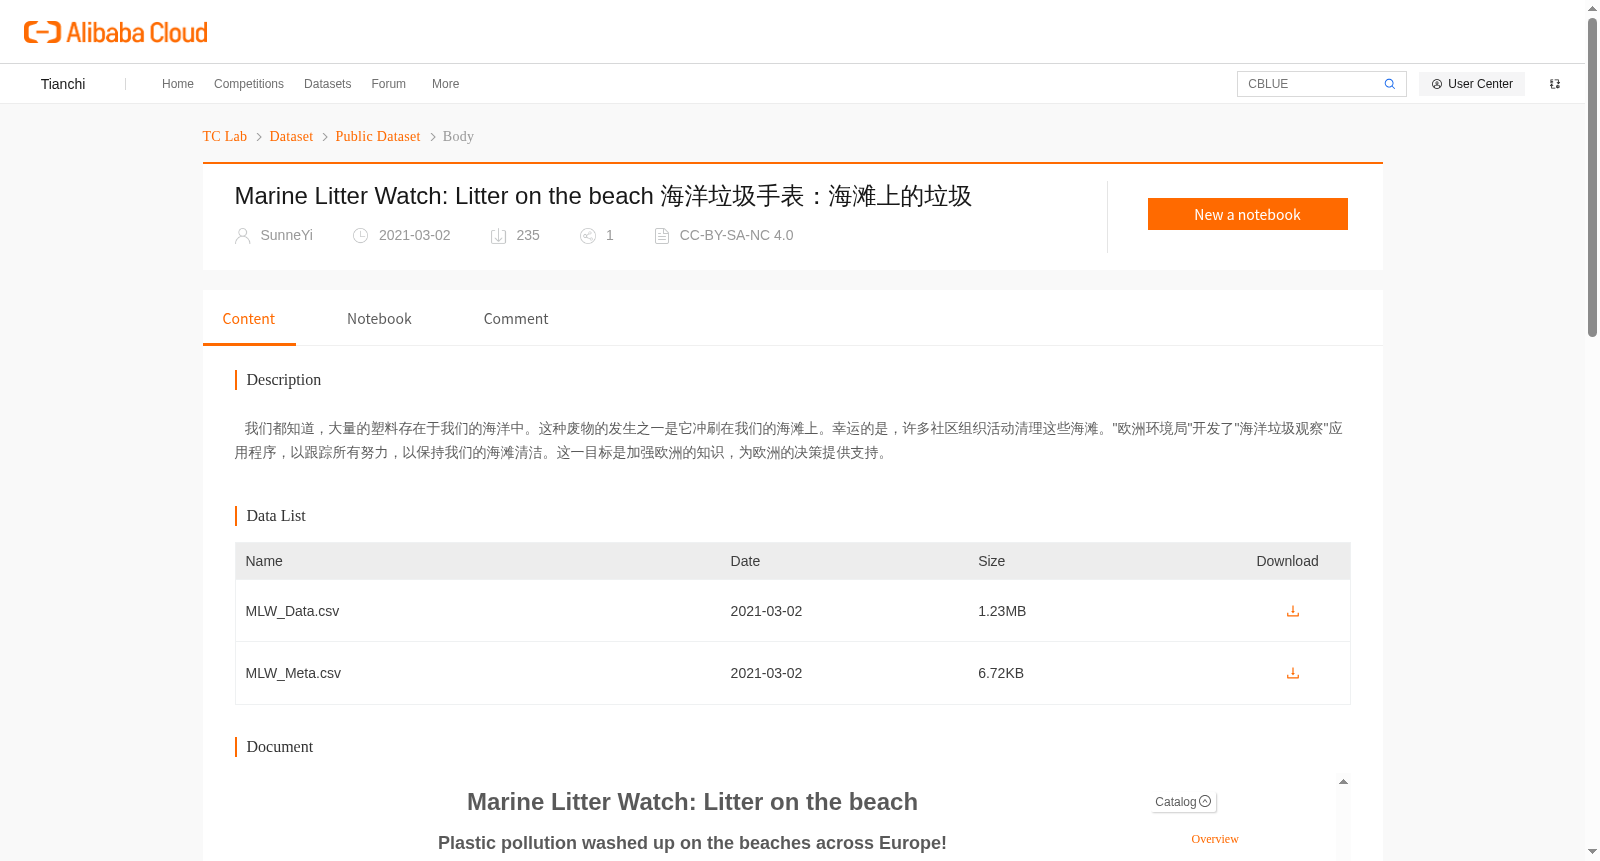Switch to the Comment tab
The width and height of the screenshot is (1600, 861).
pyautogui.click(x=516, y=319)
